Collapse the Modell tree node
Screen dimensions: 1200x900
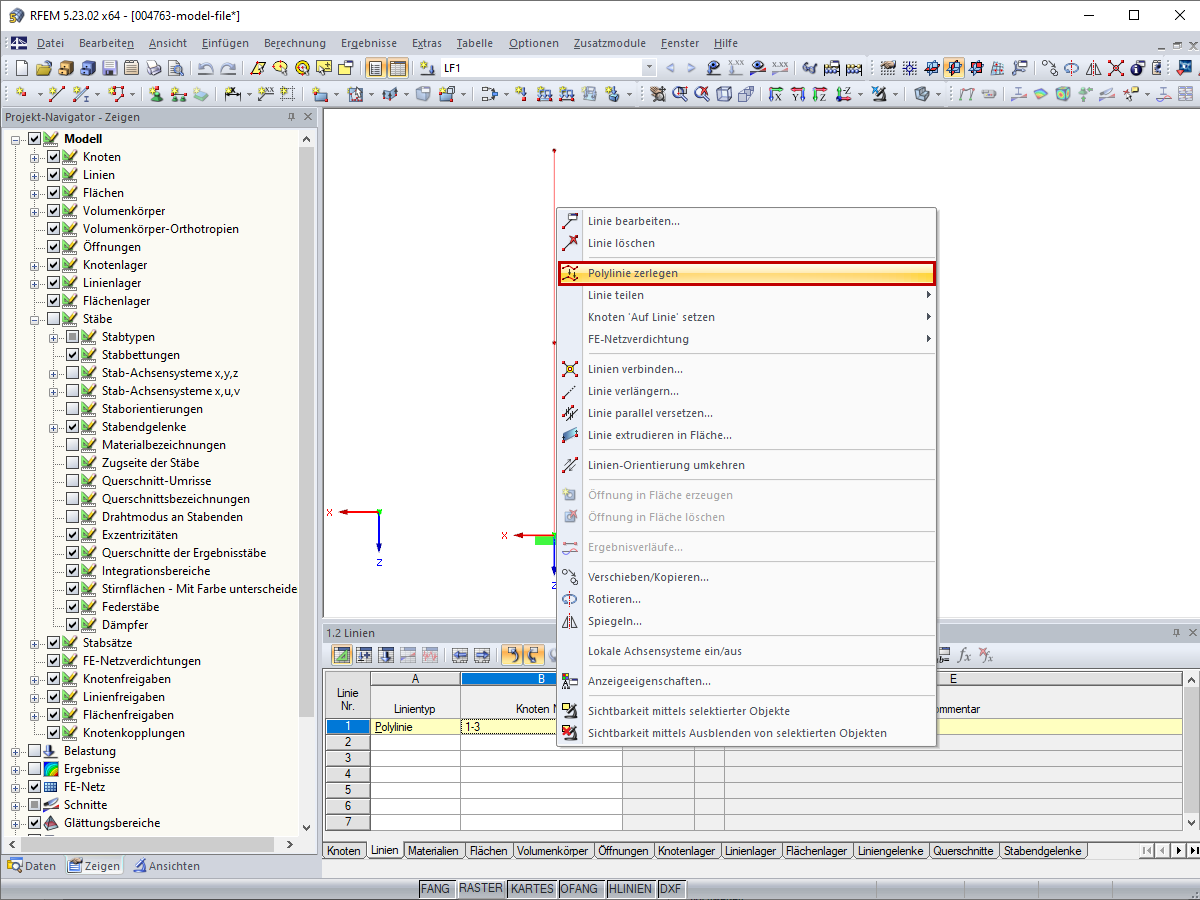coord(16,139)
